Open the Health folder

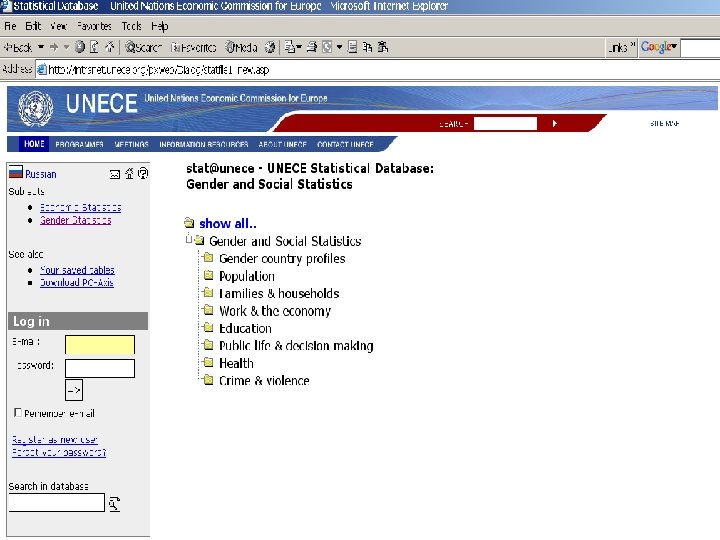point(236,363)
